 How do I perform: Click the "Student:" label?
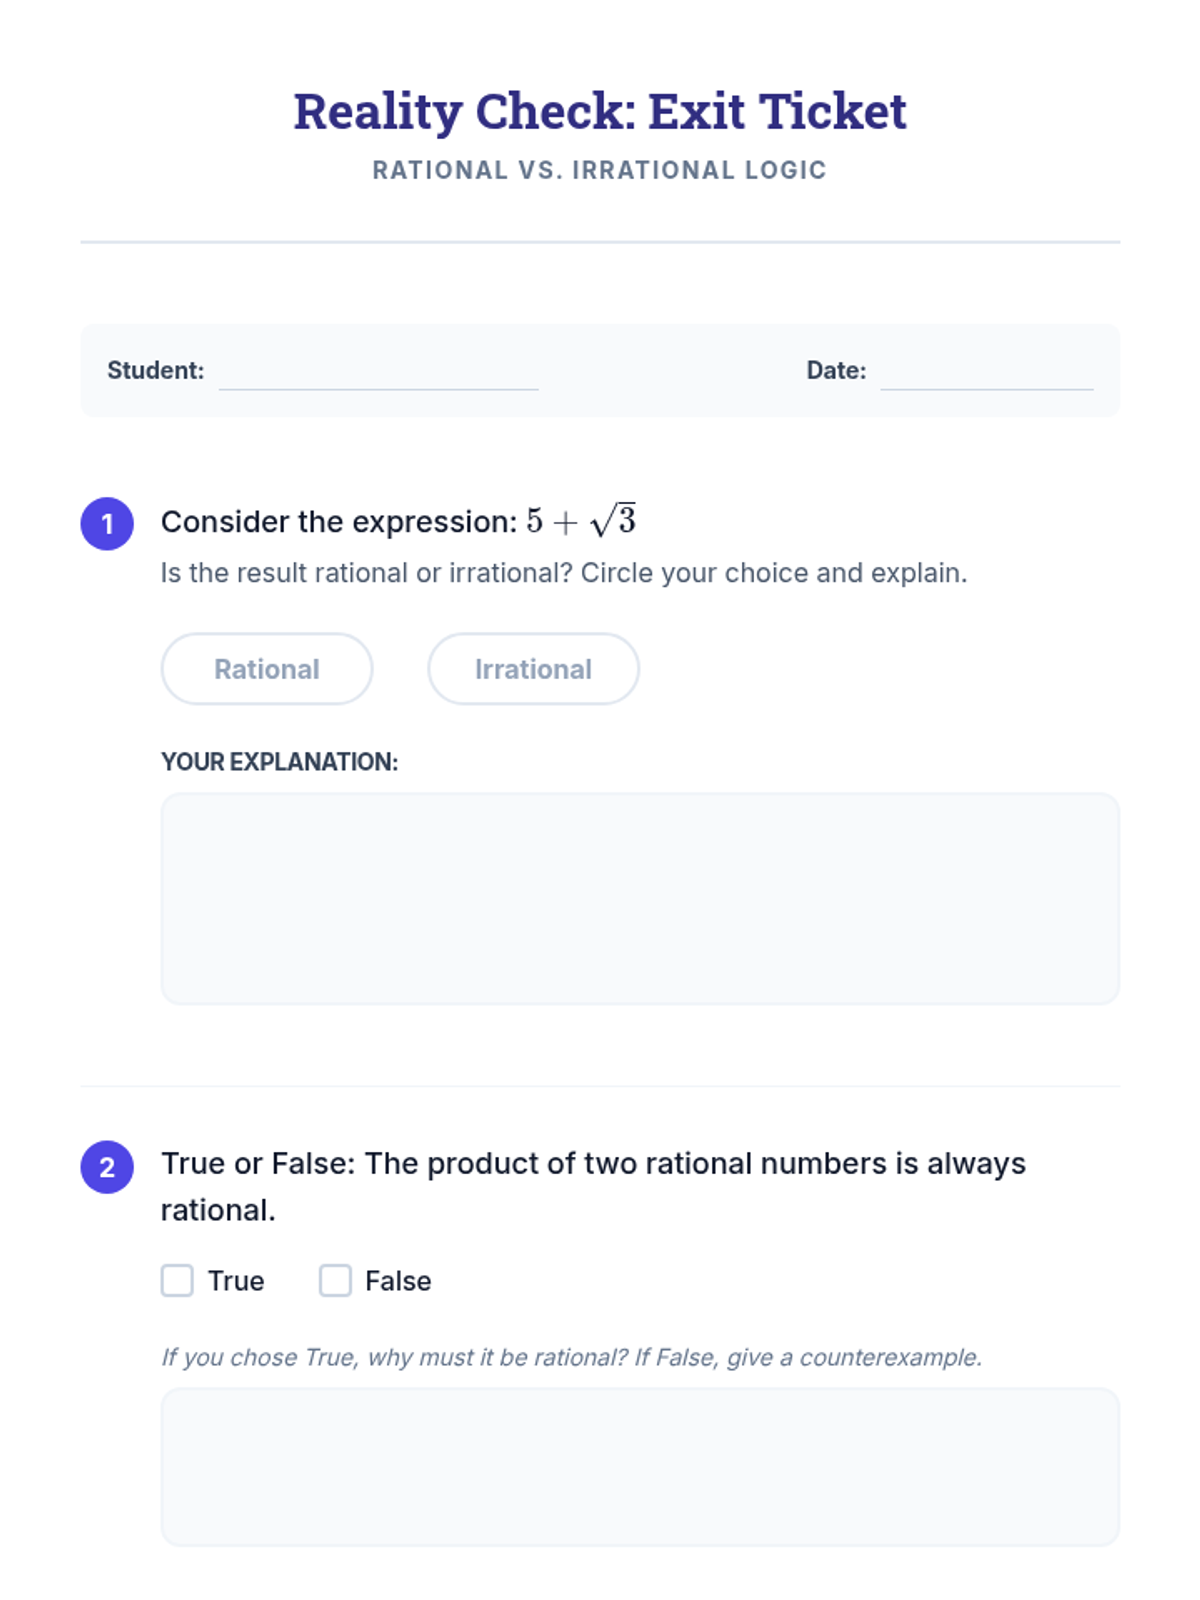coord(155,370)
